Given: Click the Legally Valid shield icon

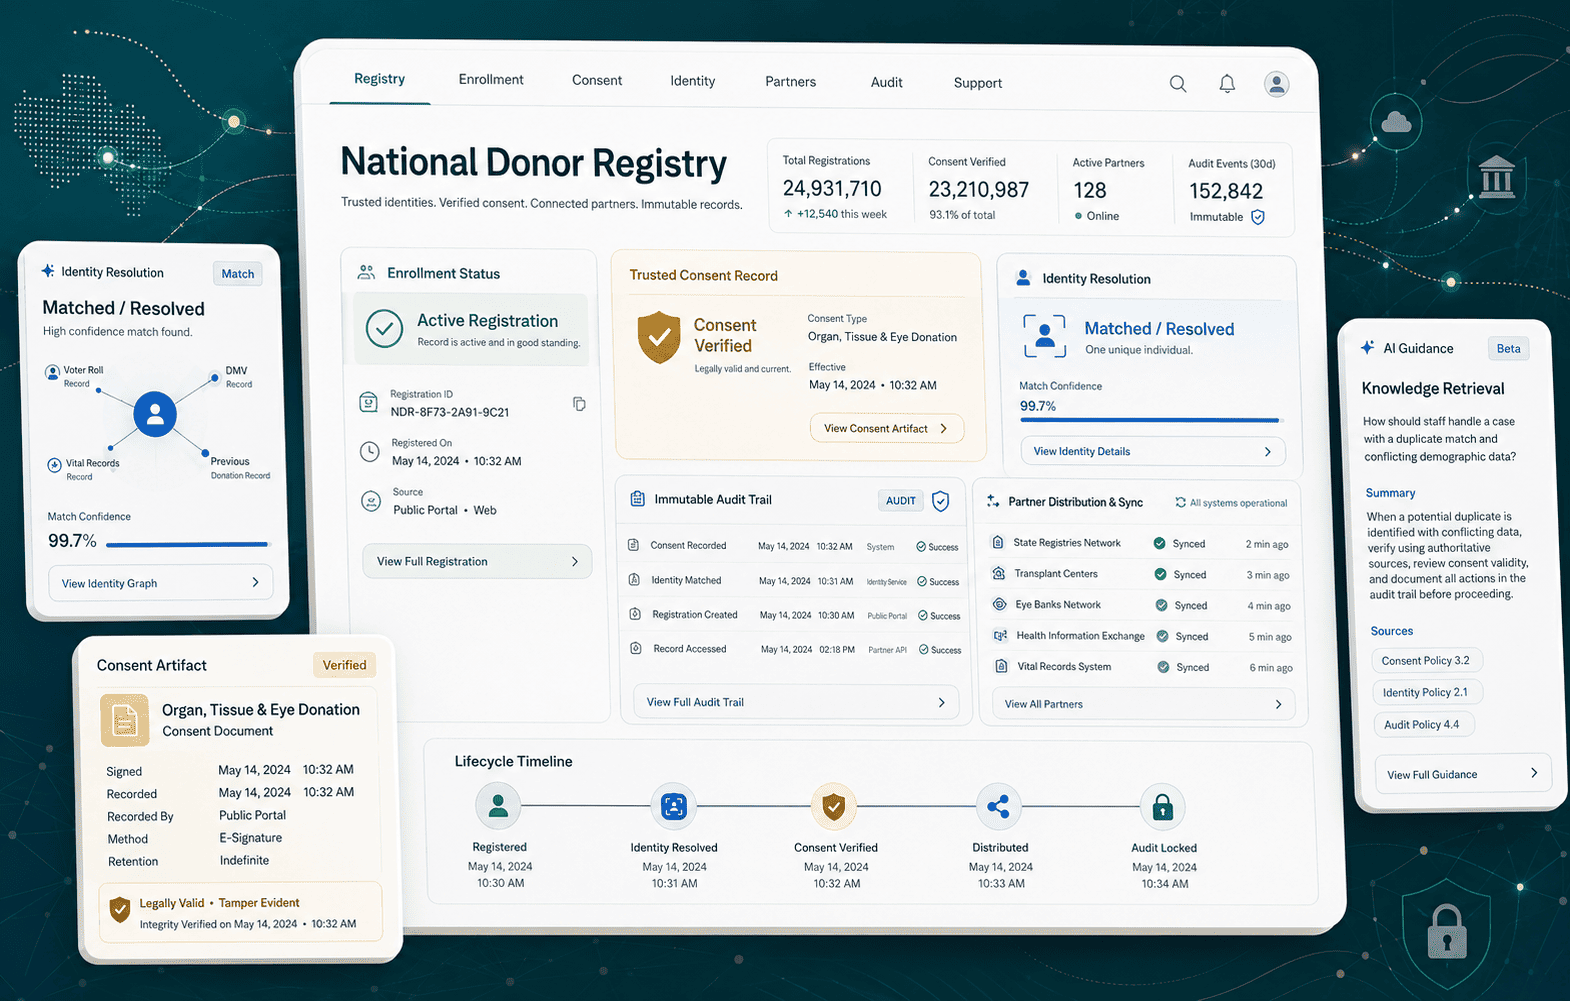Looking at the screenshot, I should pos(120,910).
